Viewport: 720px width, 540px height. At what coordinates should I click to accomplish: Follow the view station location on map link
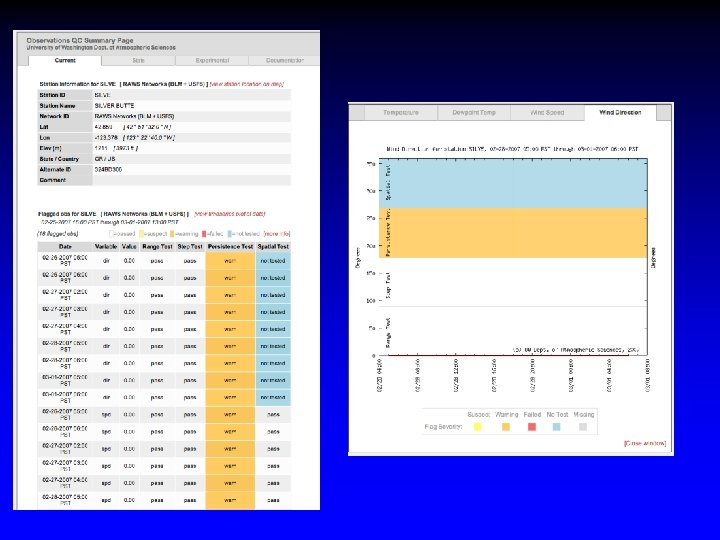(x=247, y=84)
